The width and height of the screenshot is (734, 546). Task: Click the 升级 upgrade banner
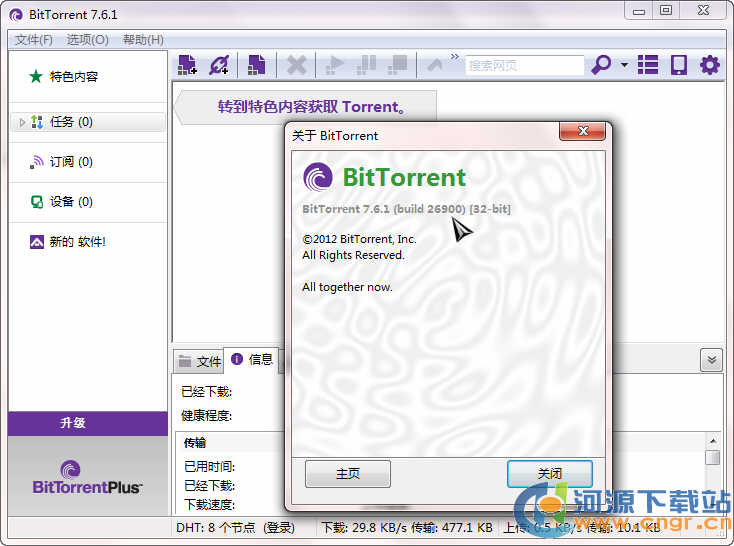(x=87, y=423)
